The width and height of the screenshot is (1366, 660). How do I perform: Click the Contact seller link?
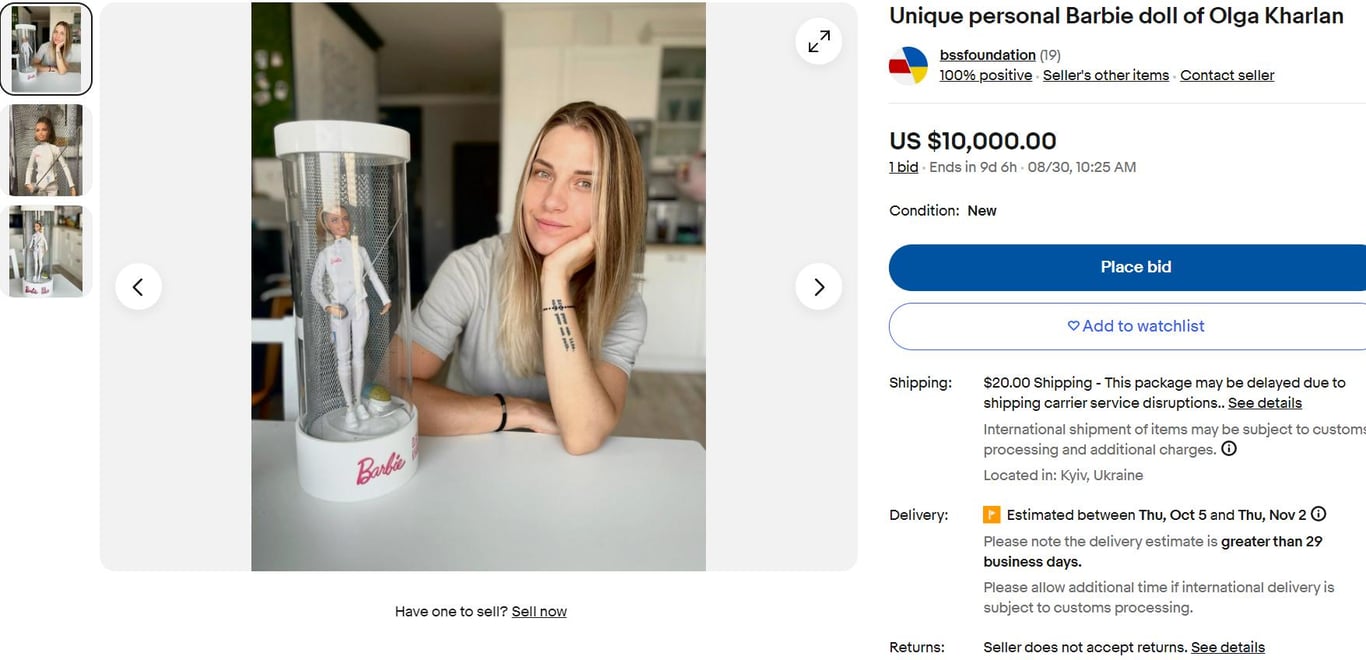[x=1227, y=75]
